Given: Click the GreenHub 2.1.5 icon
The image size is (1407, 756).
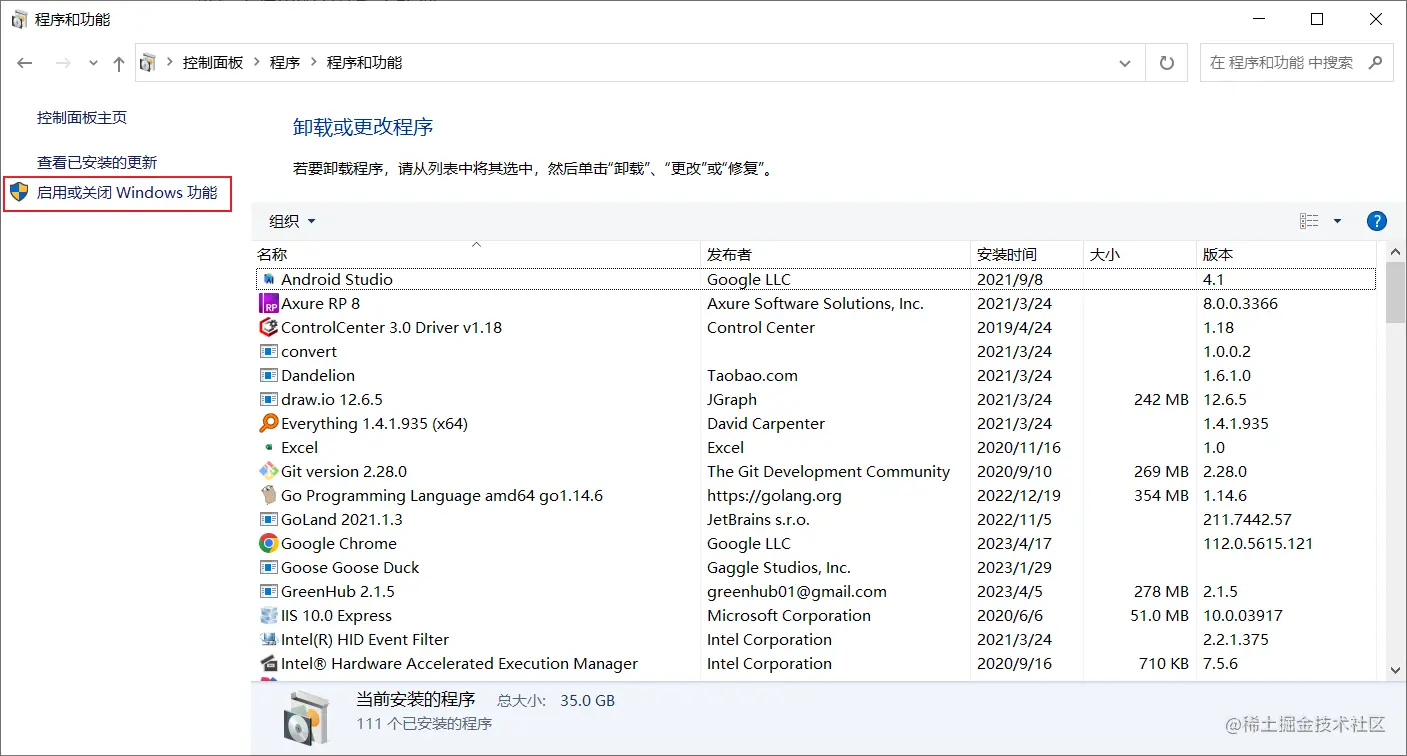Looking at the screenshot, I should tap(268, 592).
